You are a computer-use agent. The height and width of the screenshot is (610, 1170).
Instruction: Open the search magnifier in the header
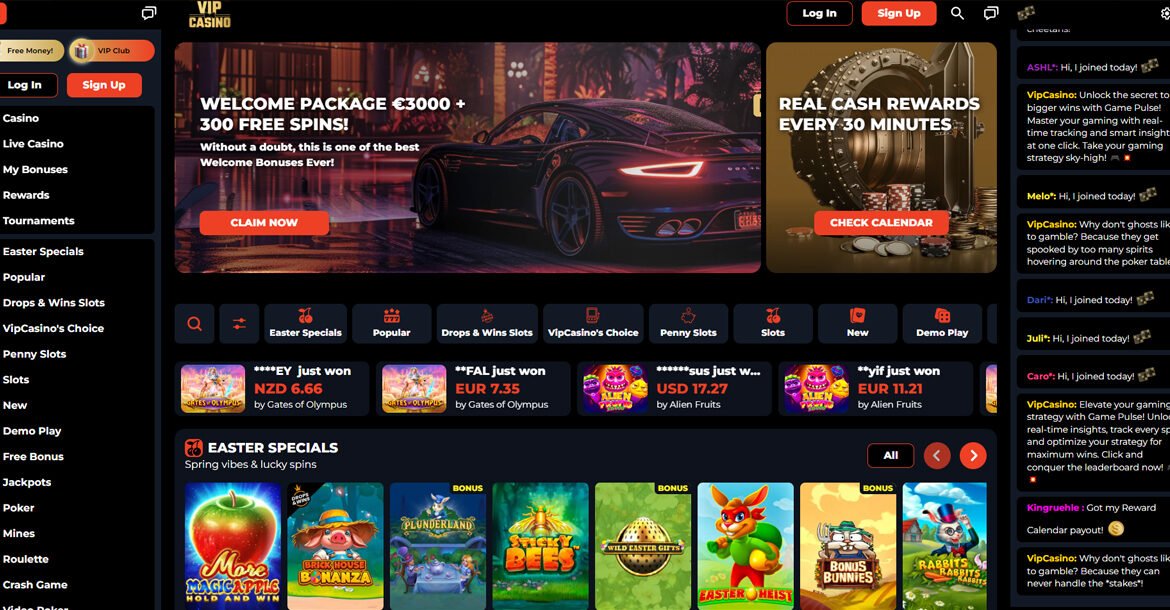pyautogui.click(x=957, y=13)
